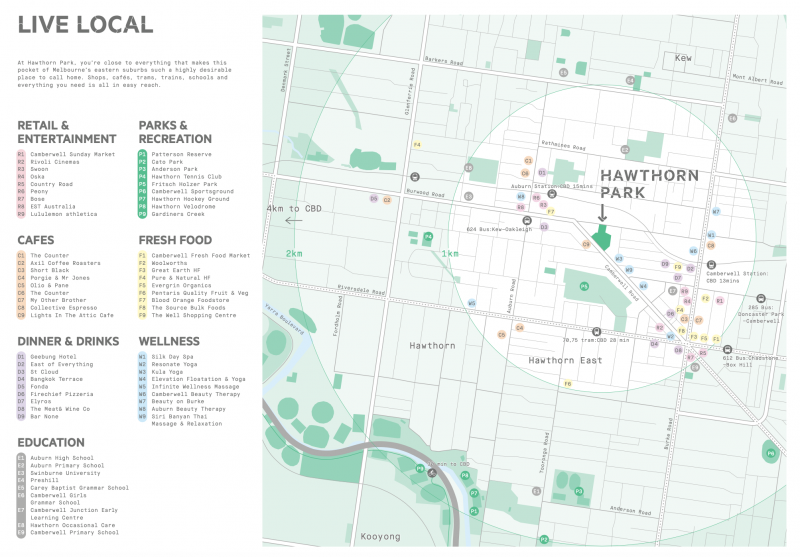Select Camberwell Sunday Market in legend
This screenshot has height=557, width=800.
[x=72, y=154]
